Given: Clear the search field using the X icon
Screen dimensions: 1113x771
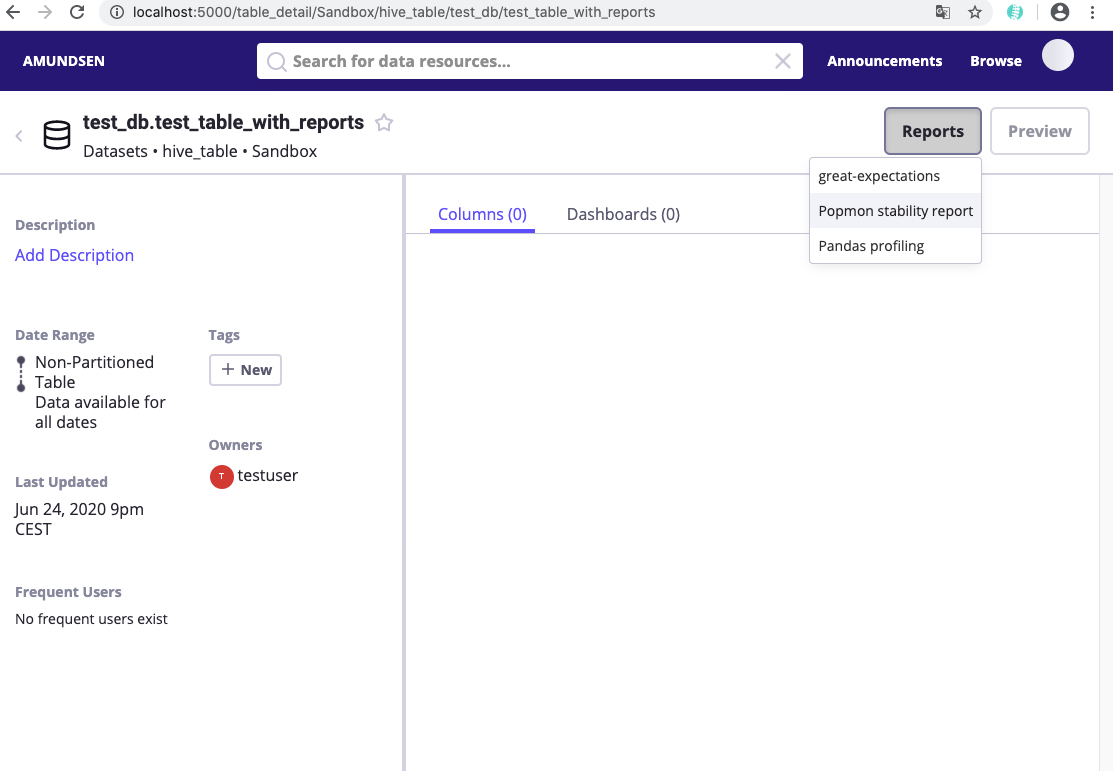Looking at the screenshot, I should (x=783, y=61).
